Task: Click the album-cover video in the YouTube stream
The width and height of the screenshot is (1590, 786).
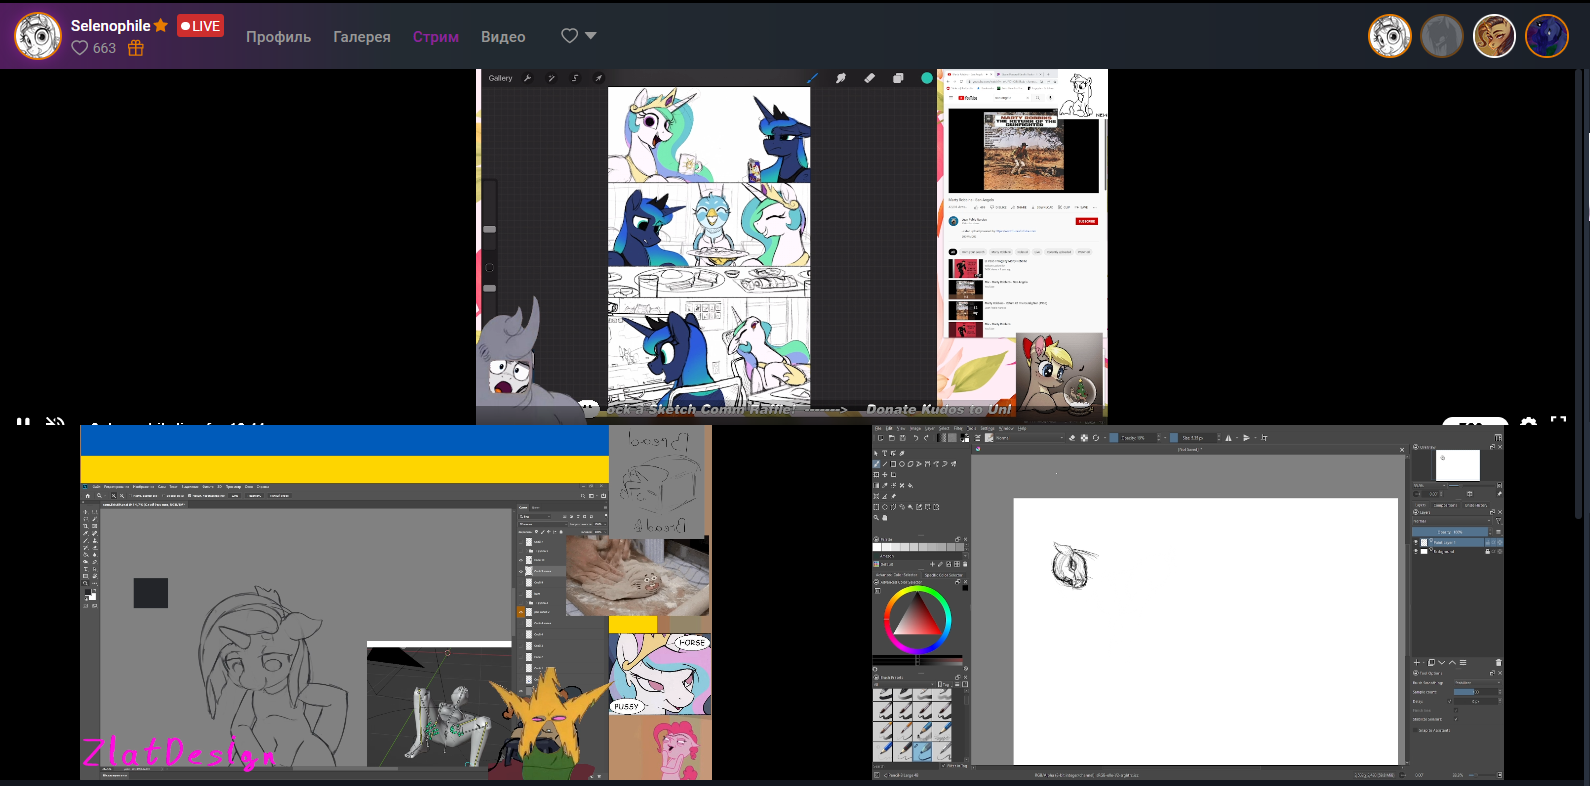Action: pyautogui.click(x=1023, y=150)
